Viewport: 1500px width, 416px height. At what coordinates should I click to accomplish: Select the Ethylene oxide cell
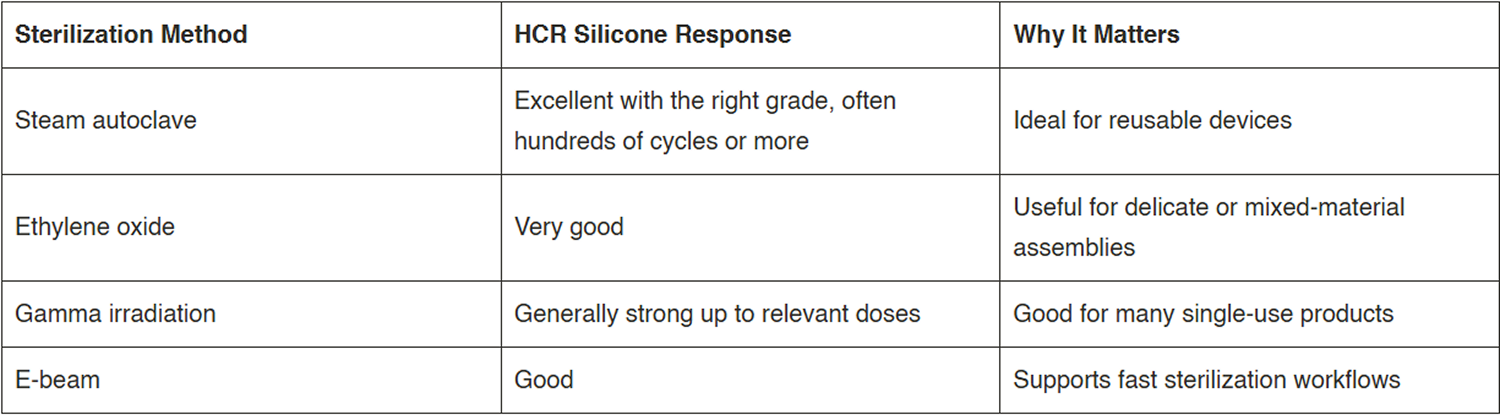(x=251, y=227)
